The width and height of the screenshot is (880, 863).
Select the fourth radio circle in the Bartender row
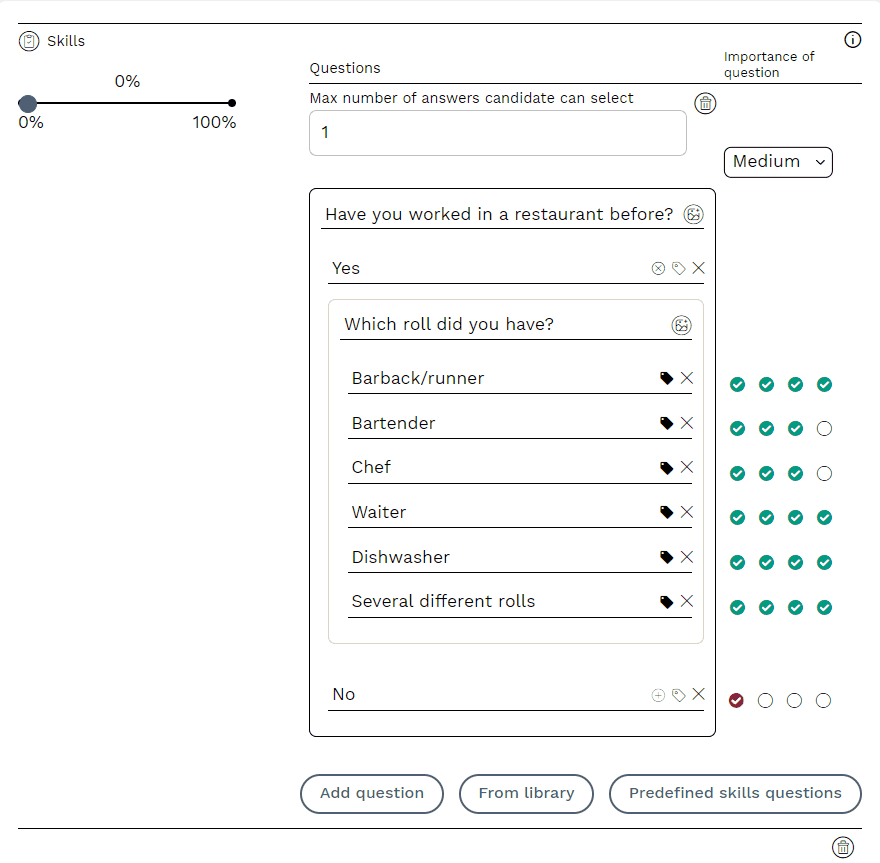tap(824, 429)
